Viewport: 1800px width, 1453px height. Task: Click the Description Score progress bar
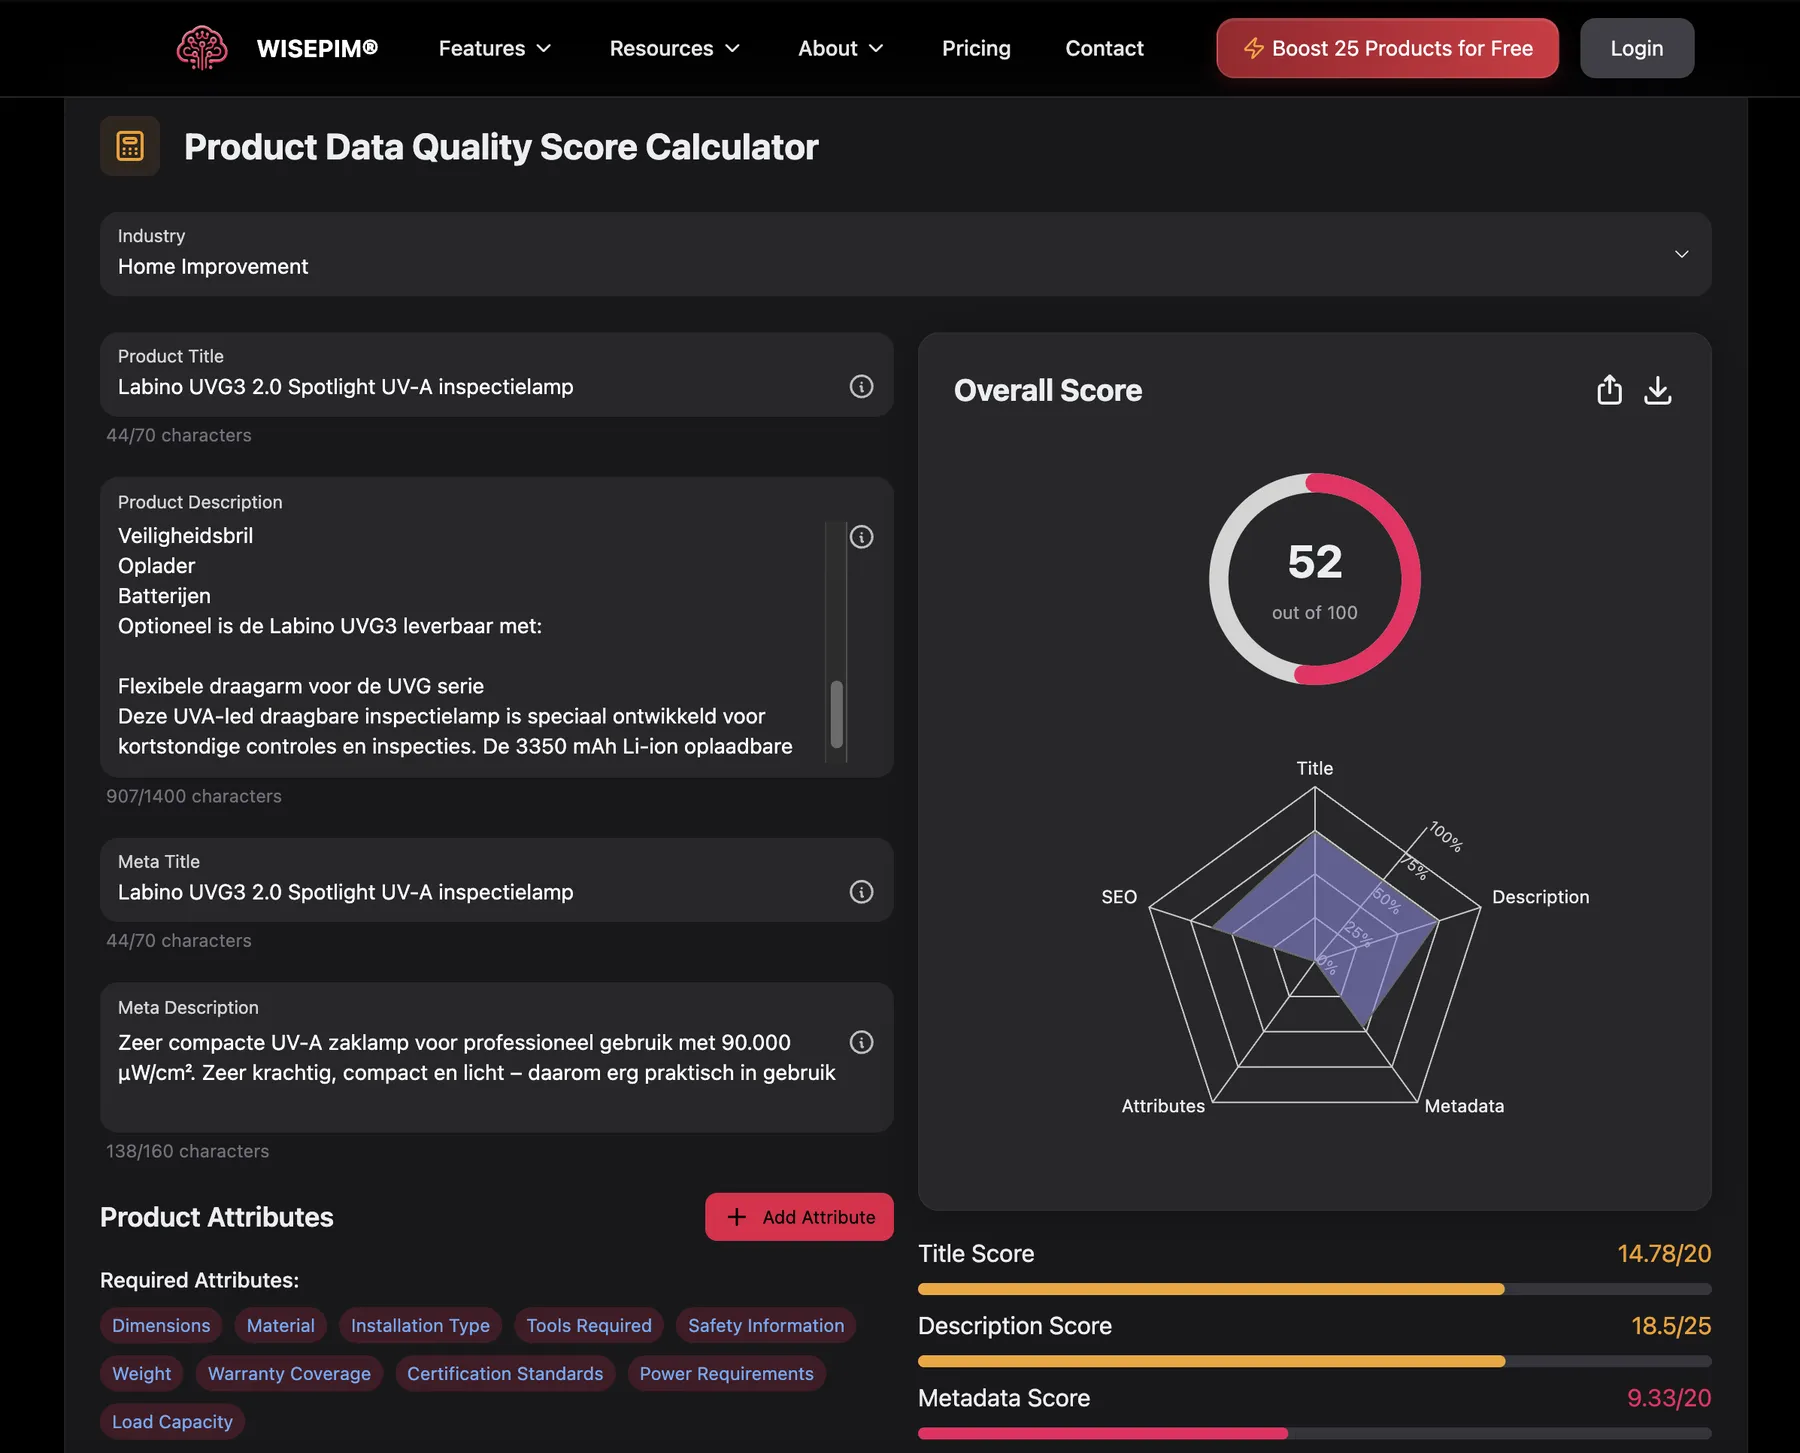pos(1315,1361)
